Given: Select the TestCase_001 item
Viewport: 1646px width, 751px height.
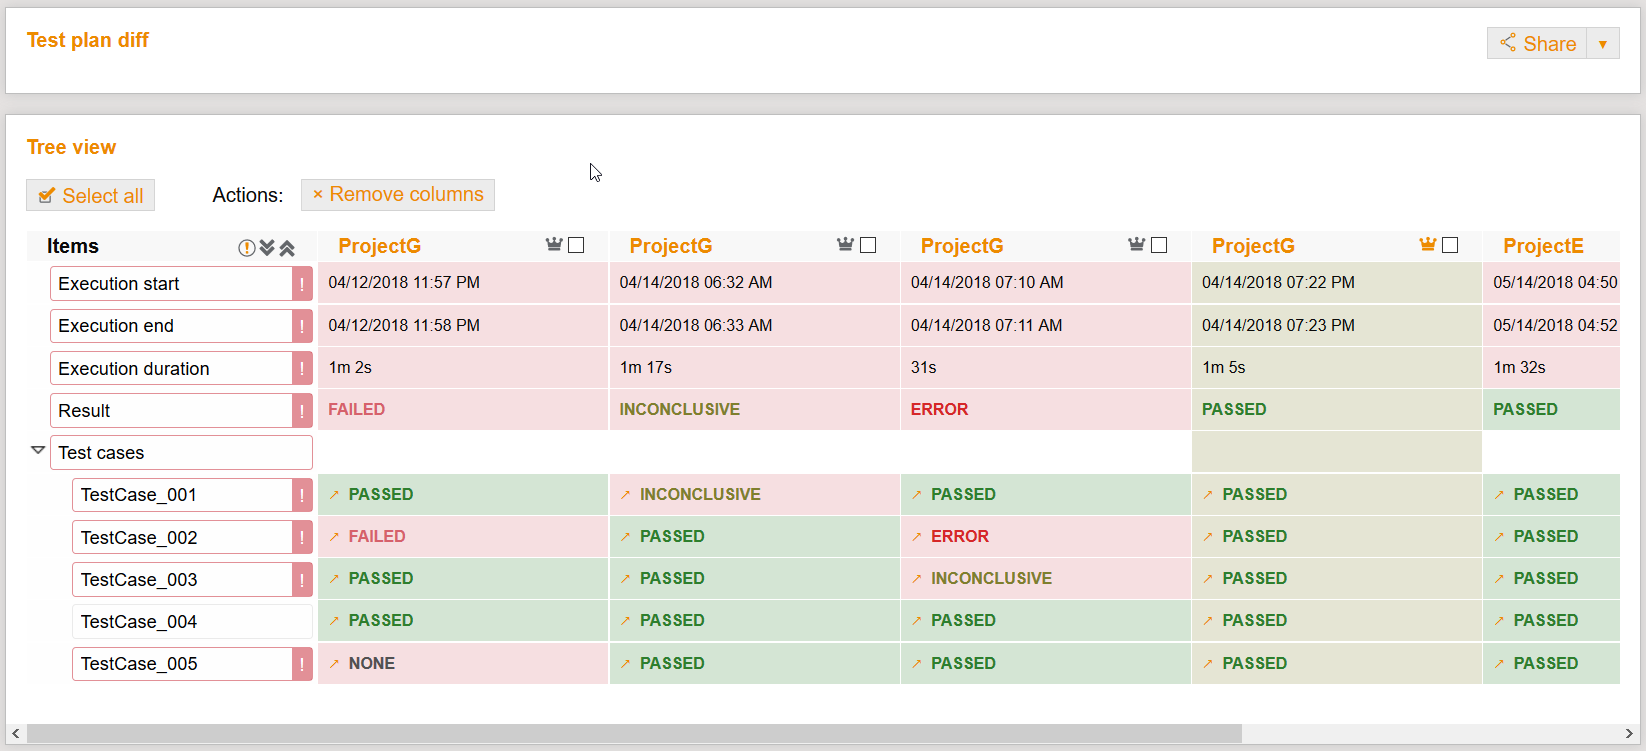Looking at the screenshot, I should pyautogui.click(x=182, y=495).
